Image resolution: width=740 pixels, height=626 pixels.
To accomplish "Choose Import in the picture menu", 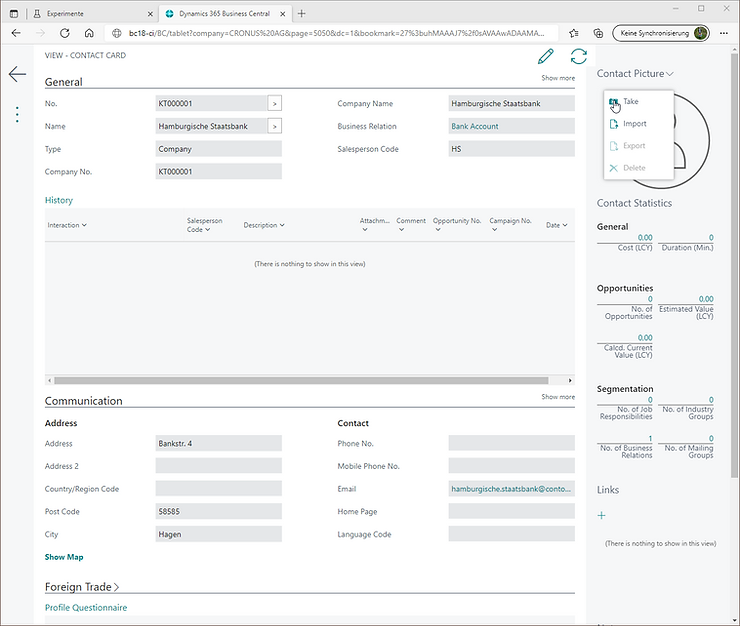I will (x=633, y=124).
